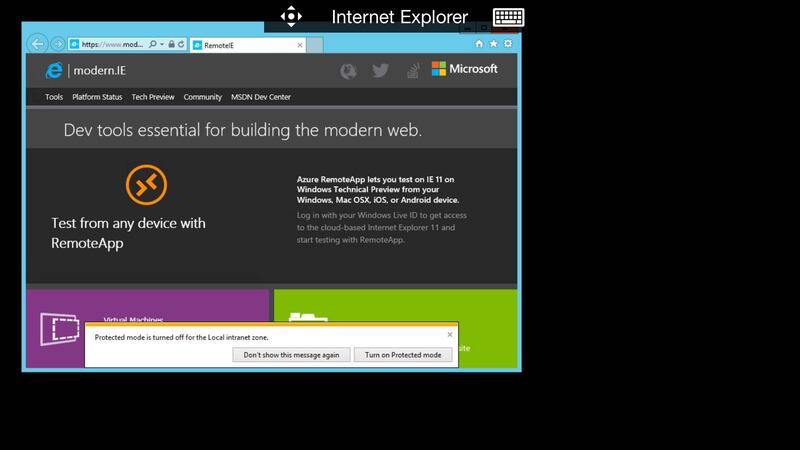
Task: Open a new blank tab
Action: coord(315,45)
